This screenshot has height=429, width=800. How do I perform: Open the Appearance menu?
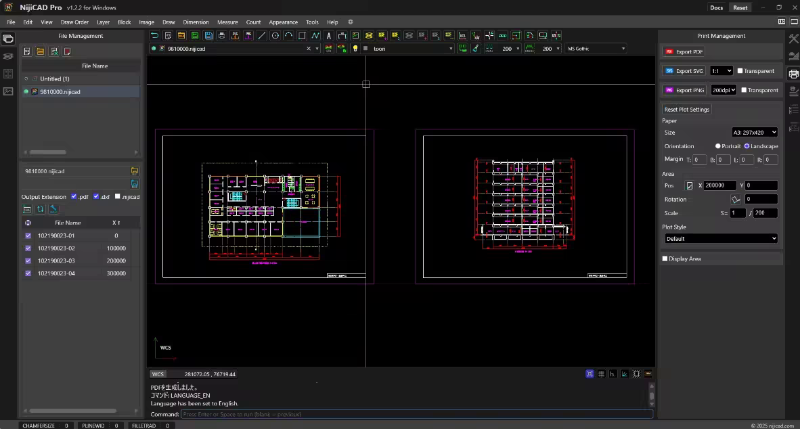click(284, 21)
